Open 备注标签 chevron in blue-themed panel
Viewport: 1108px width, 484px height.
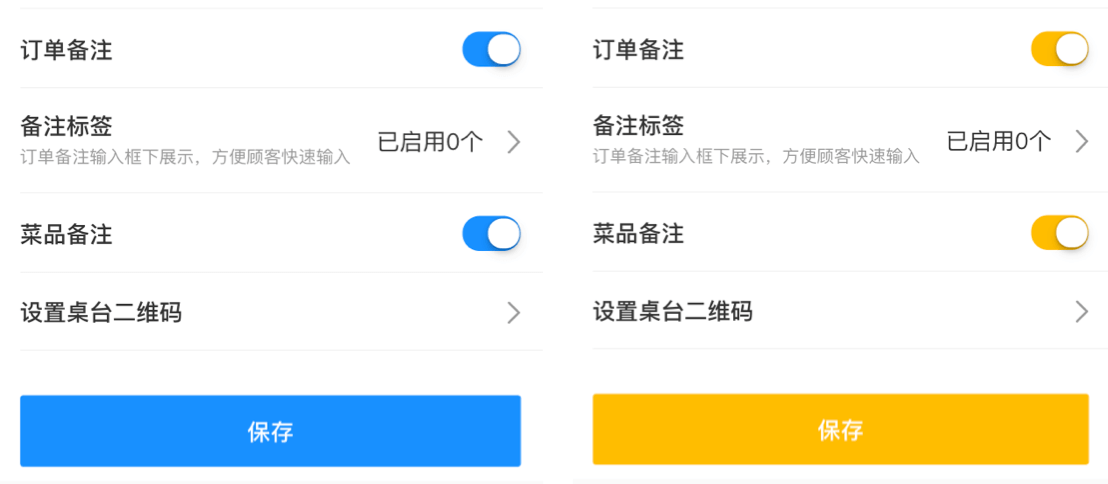[x=513, y=142]
